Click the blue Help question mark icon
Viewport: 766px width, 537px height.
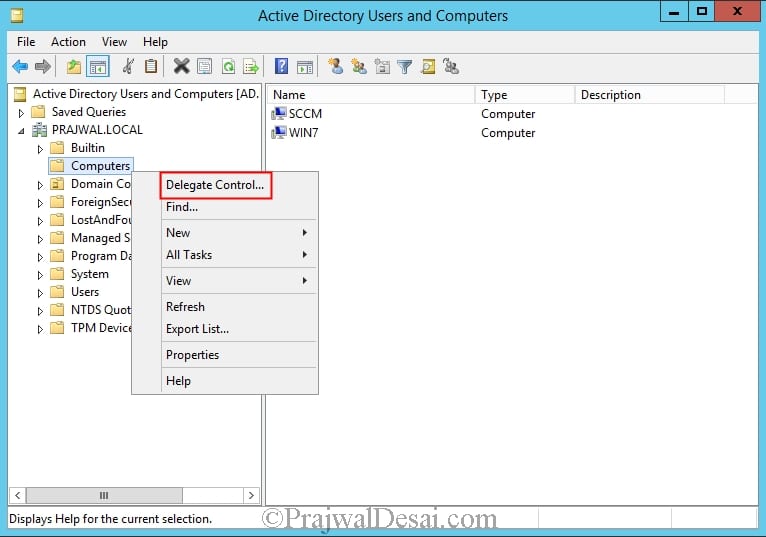coord(281,66)
